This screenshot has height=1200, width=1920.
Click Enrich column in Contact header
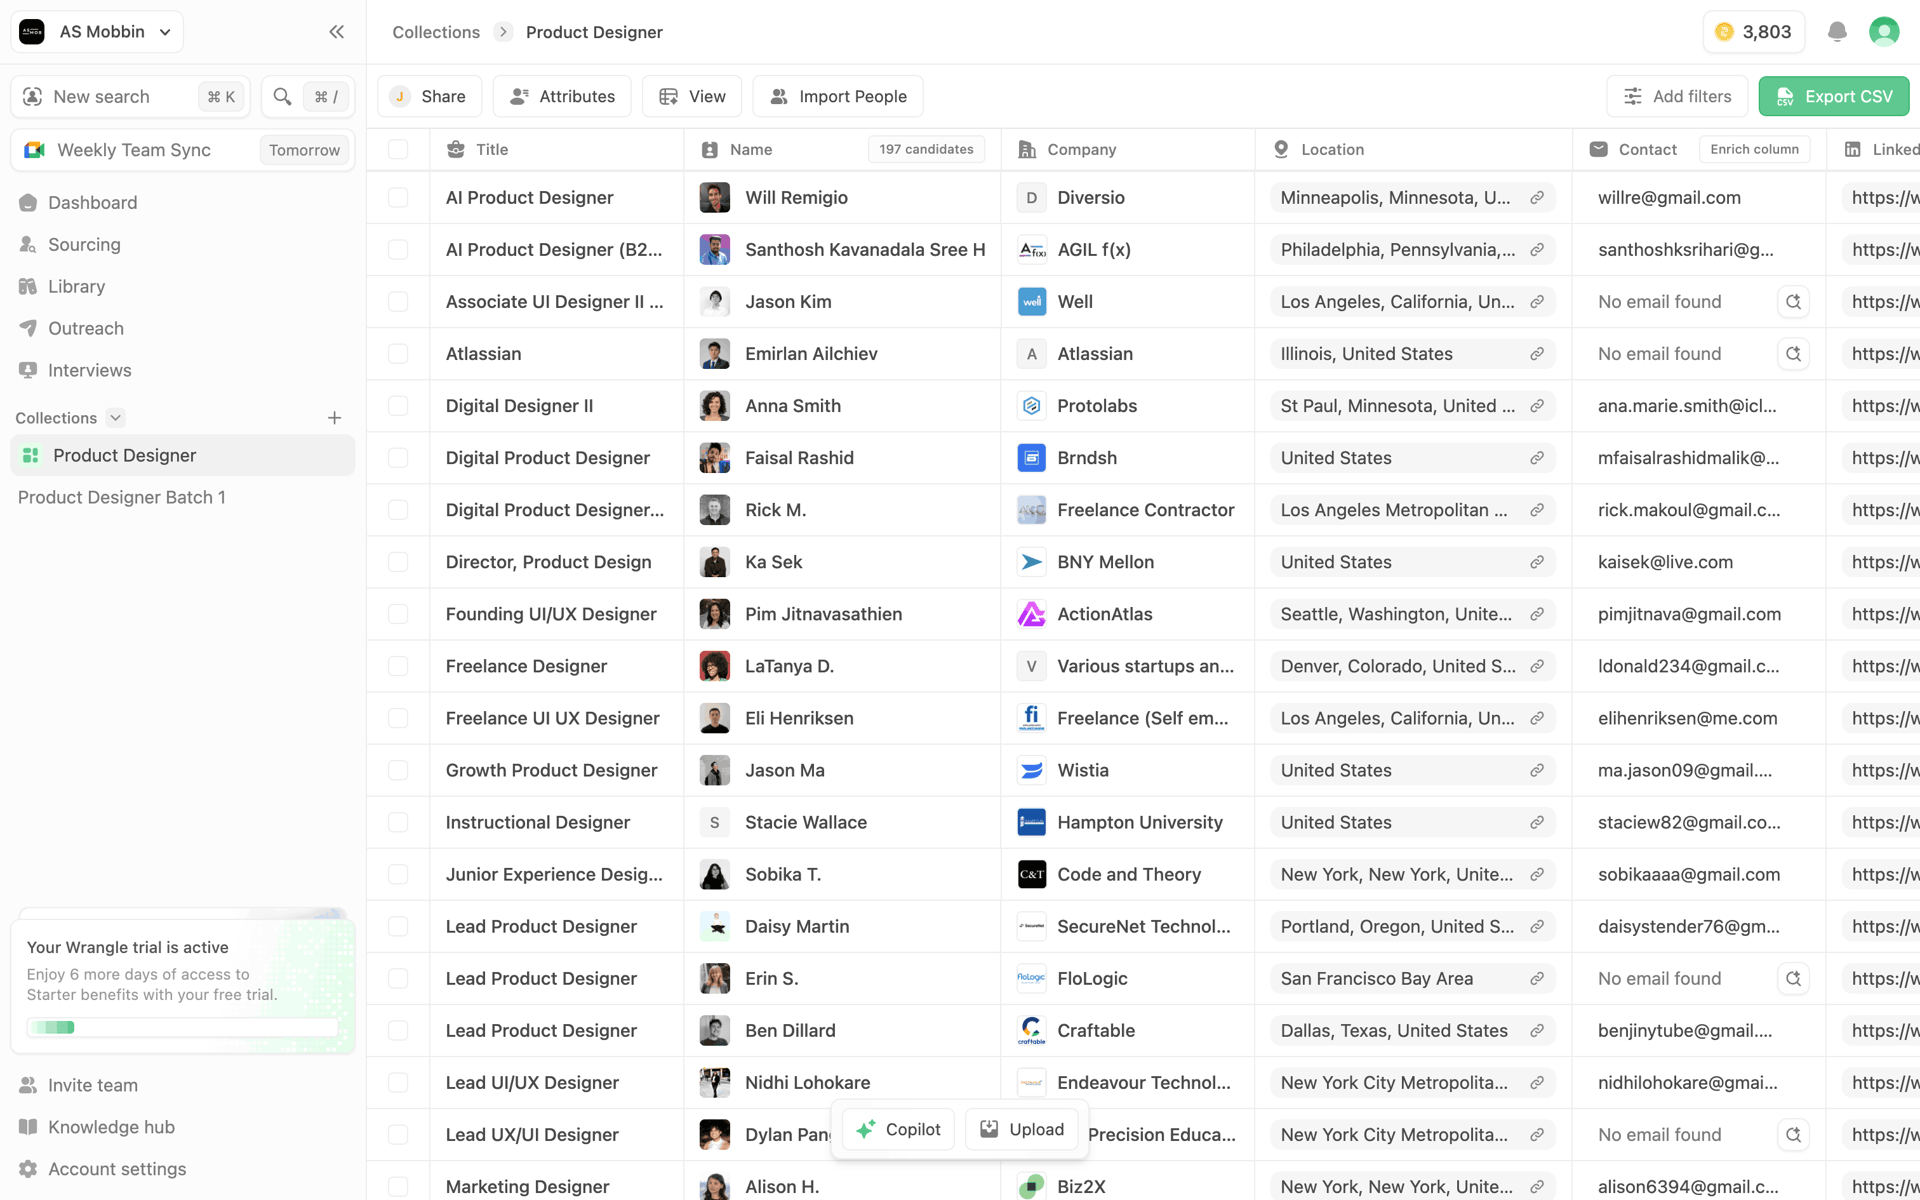point(1754,150)
